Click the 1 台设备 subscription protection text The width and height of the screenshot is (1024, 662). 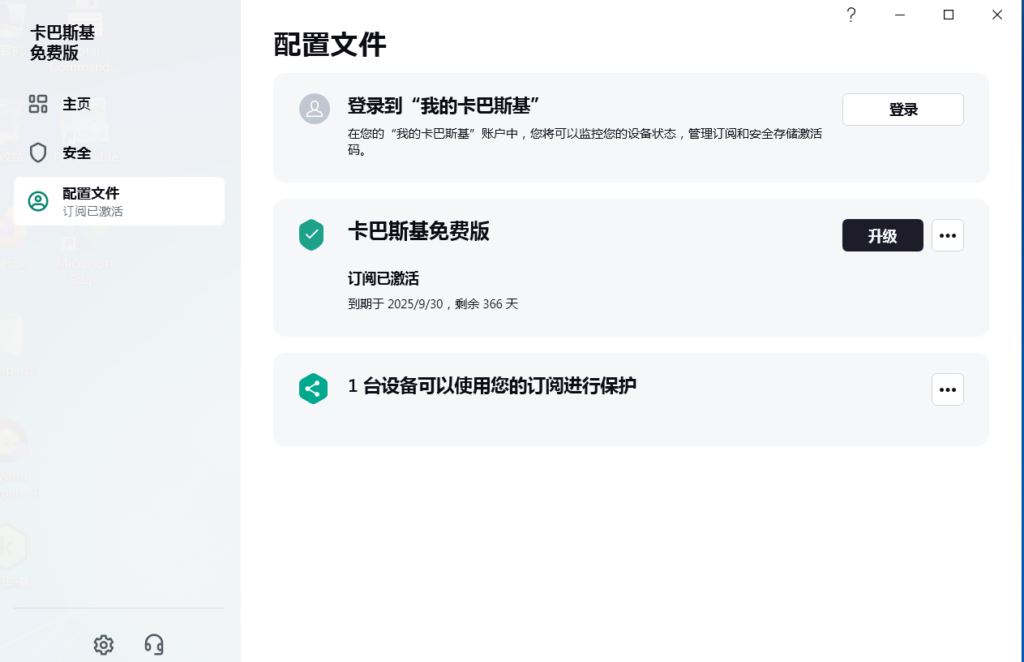click(492, 386)
